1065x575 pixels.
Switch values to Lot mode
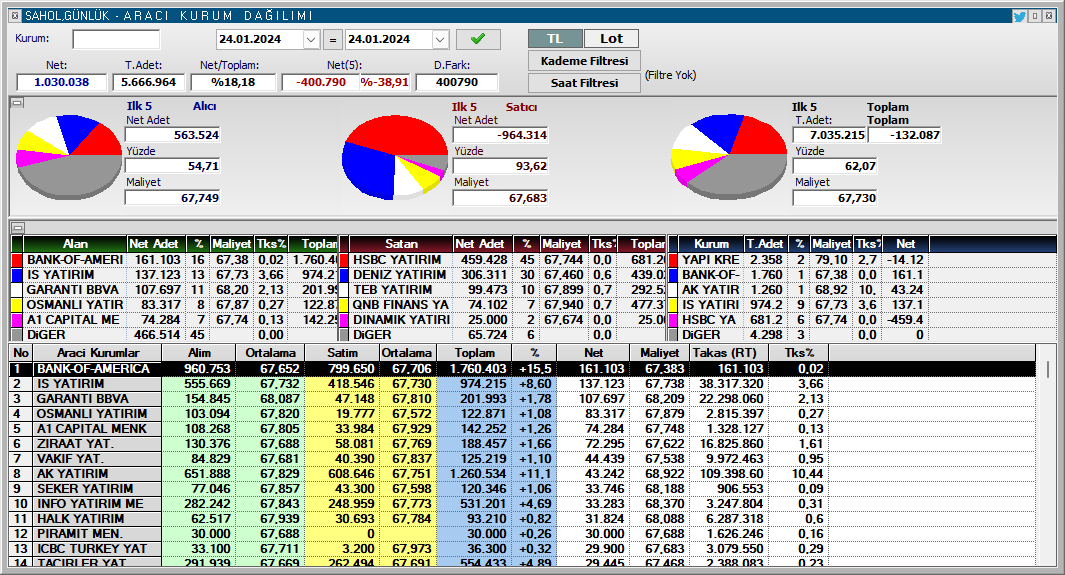(x=611, y=39)
